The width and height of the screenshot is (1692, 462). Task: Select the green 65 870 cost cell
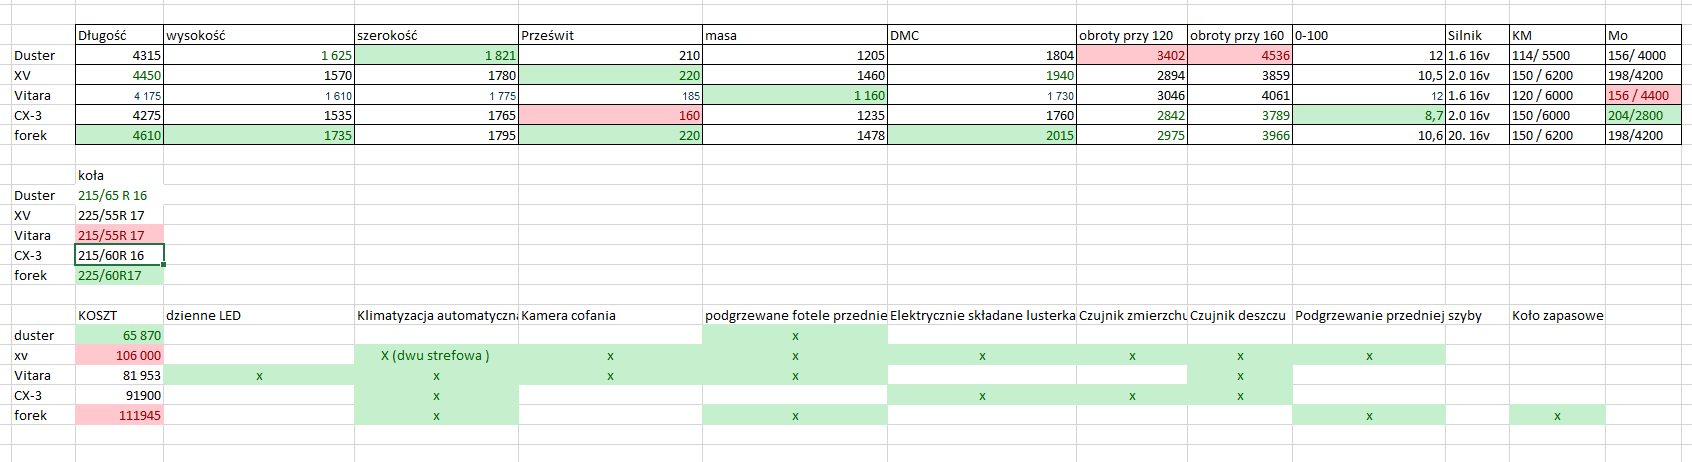119,335
